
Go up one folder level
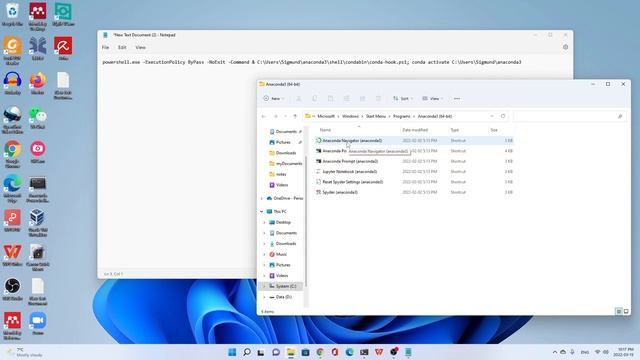(x=295, y=116)
